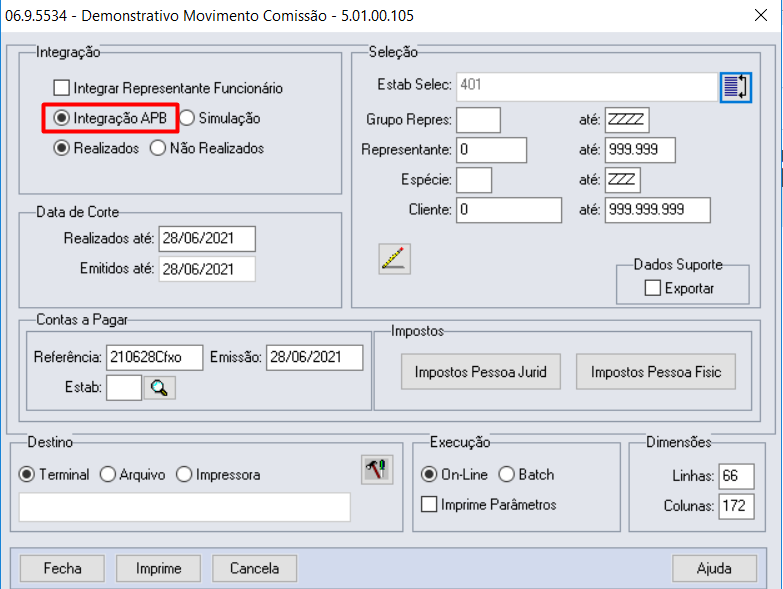Click the Referência field 210628Cfxo
The height and width of the screenshot is (589, 783).
click(x=155, y=358)
